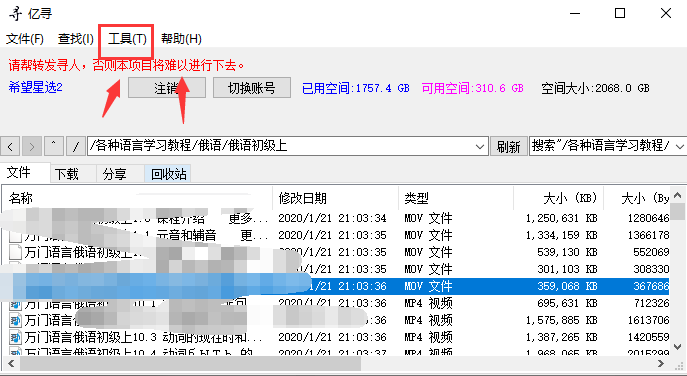This screenshot has height=376, width=687.
Task: Switch to the 回收站 tab
Action: point(169,174)
